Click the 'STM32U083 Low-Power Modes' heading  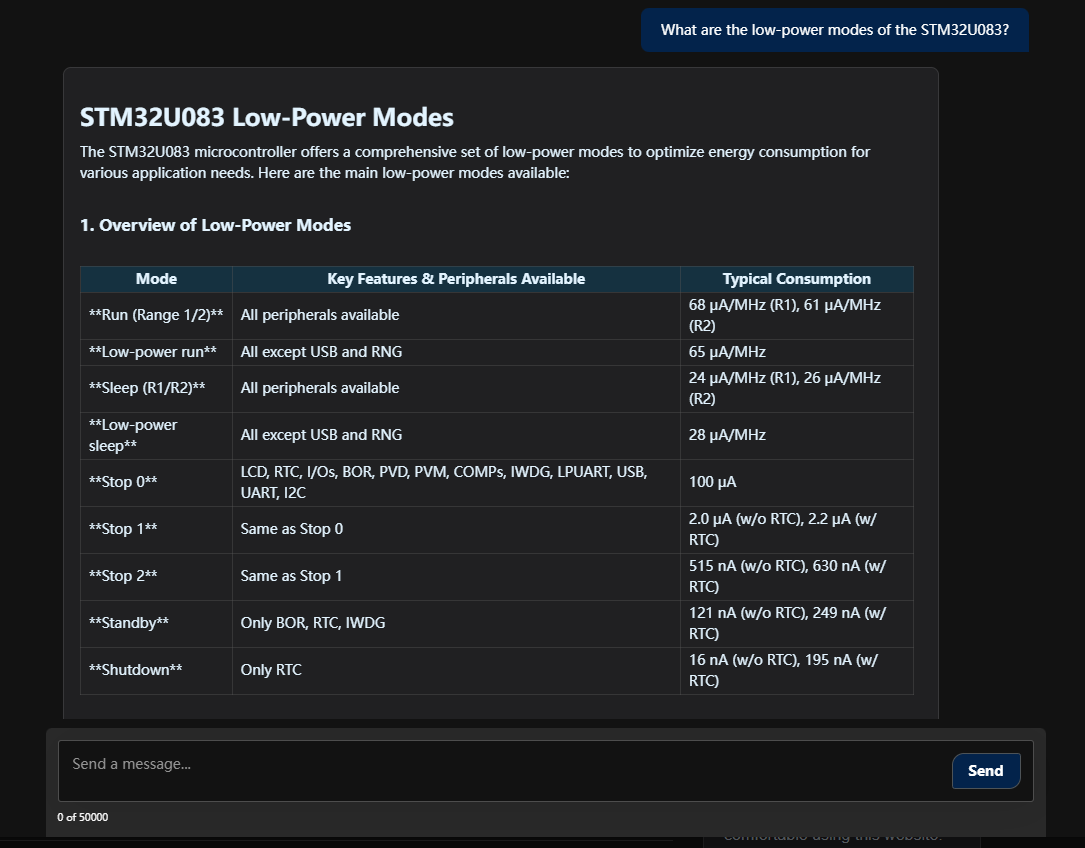[266, 117]
